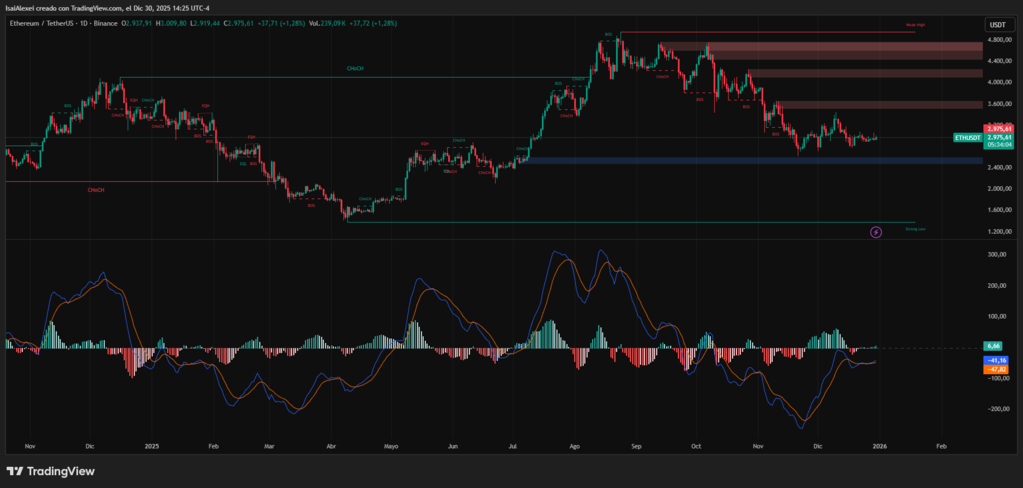Open the USDT currency selector

click(x=996, y=24)
